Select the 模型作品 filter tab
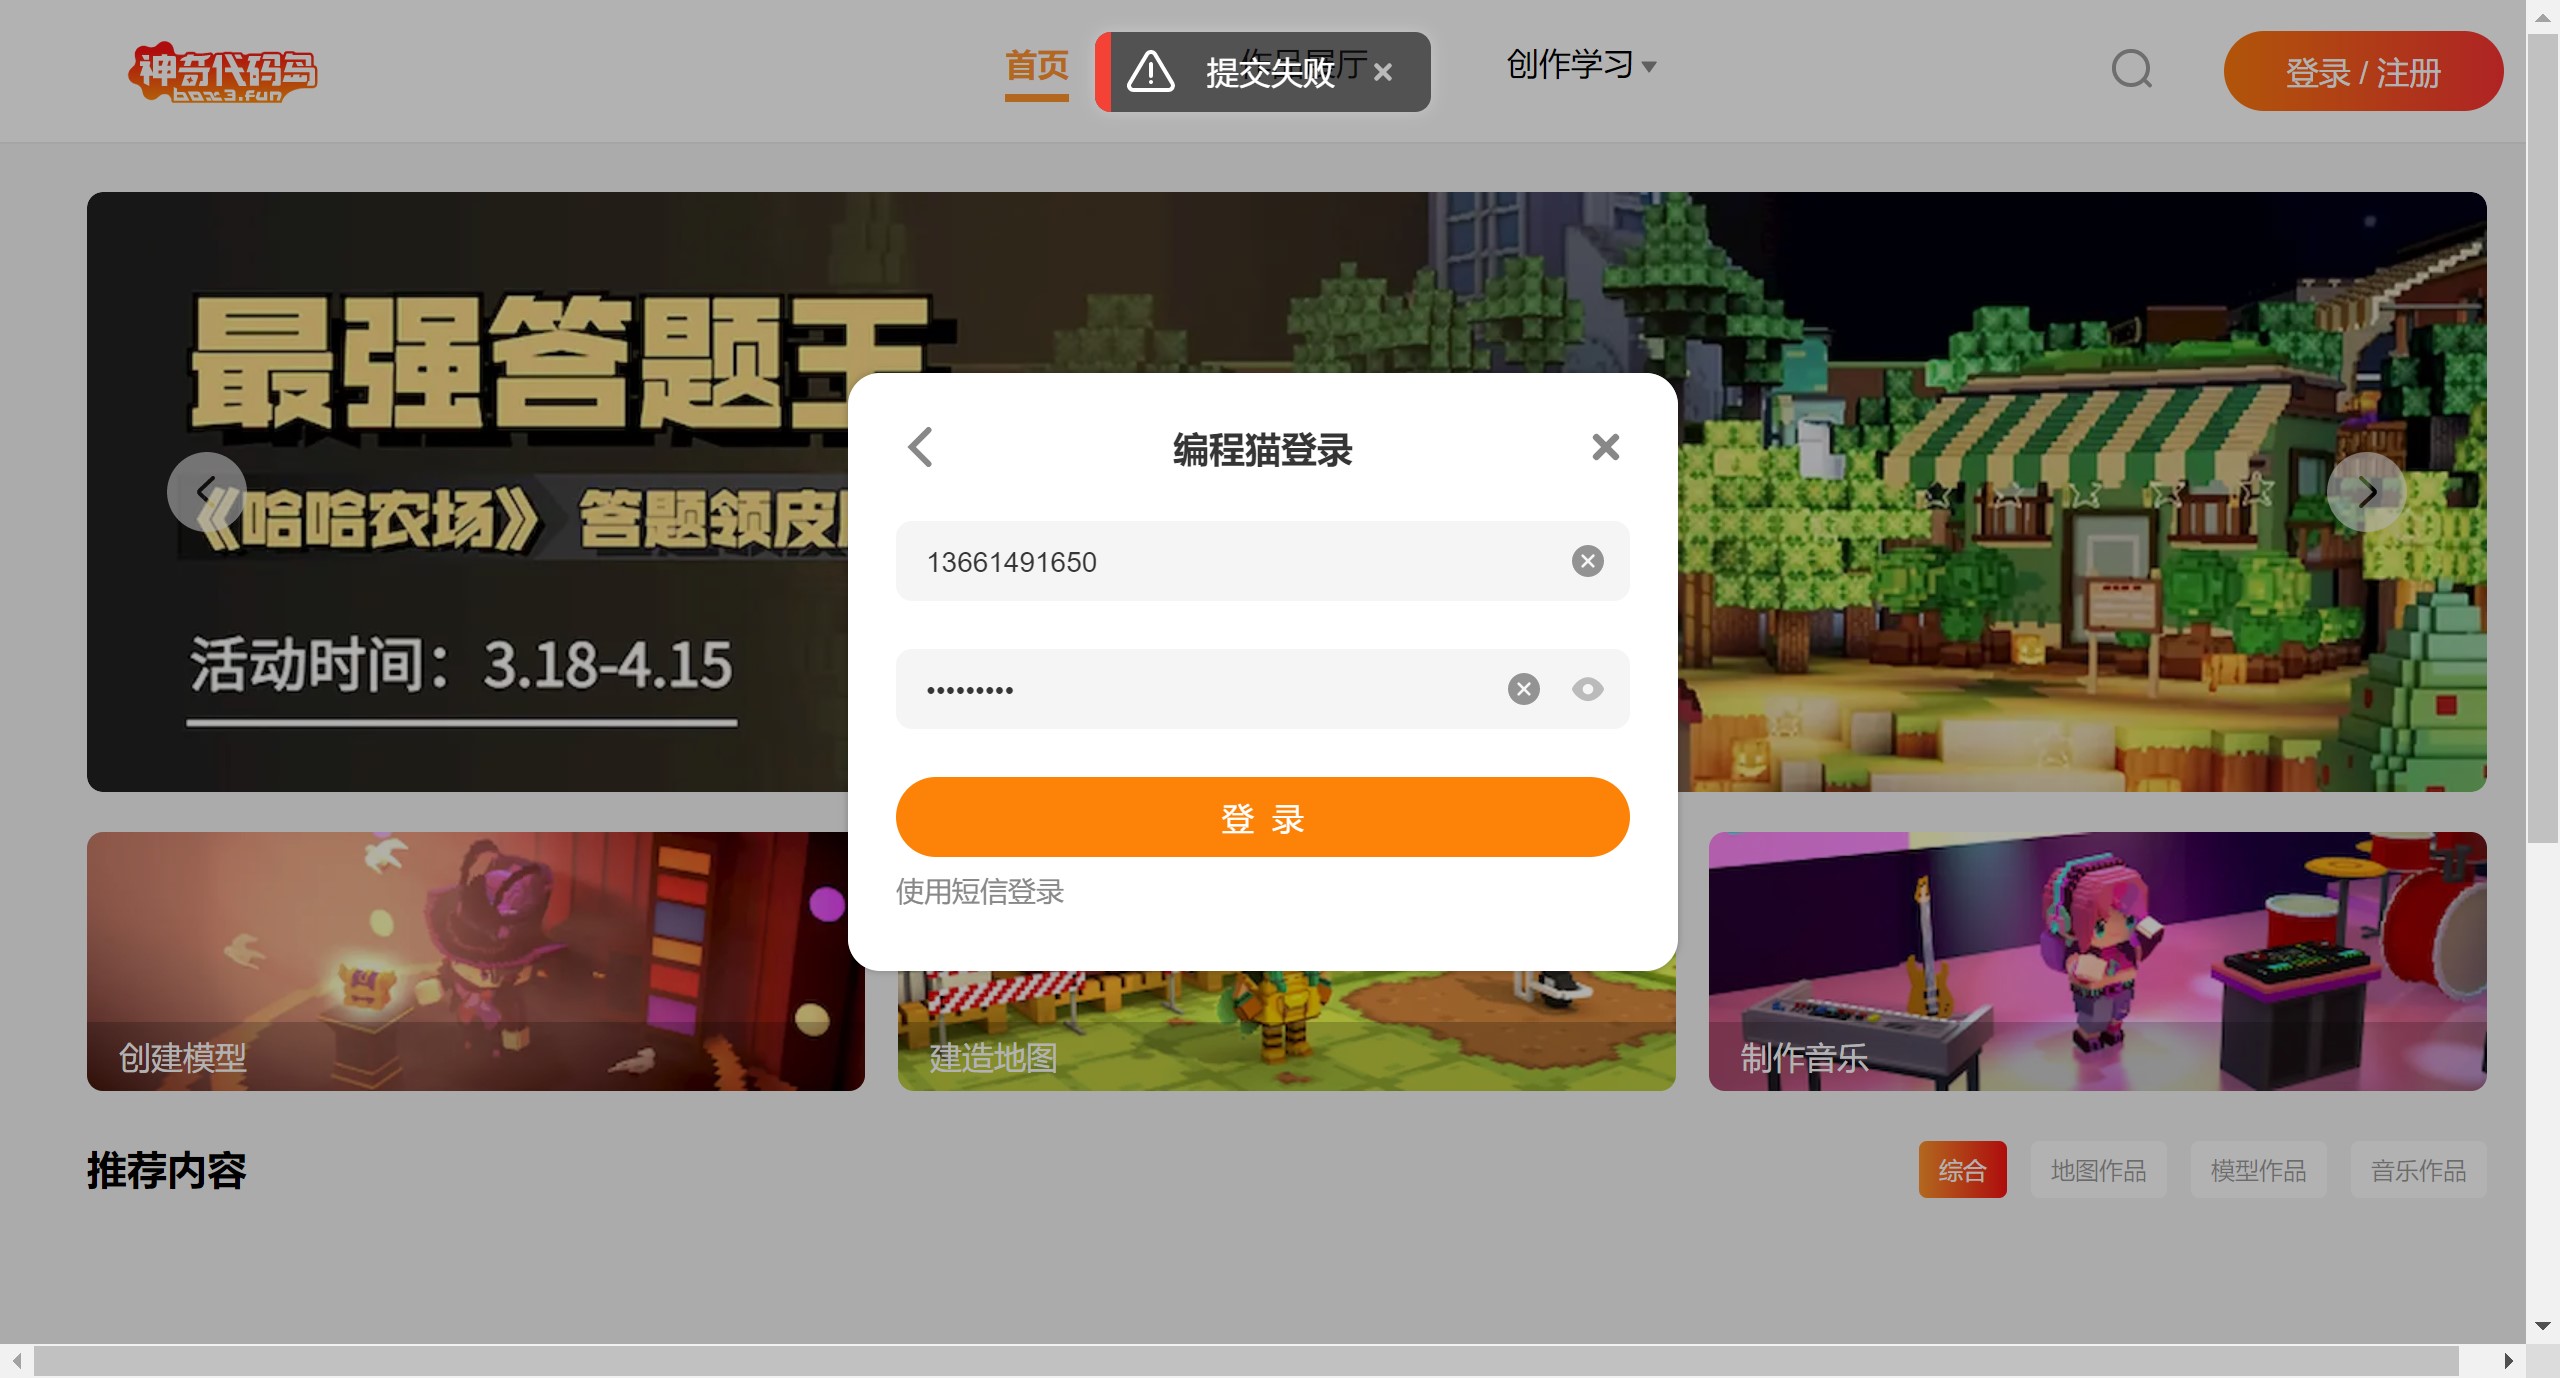Screen dimensions: 2560x1378 pos(2258,1169)
